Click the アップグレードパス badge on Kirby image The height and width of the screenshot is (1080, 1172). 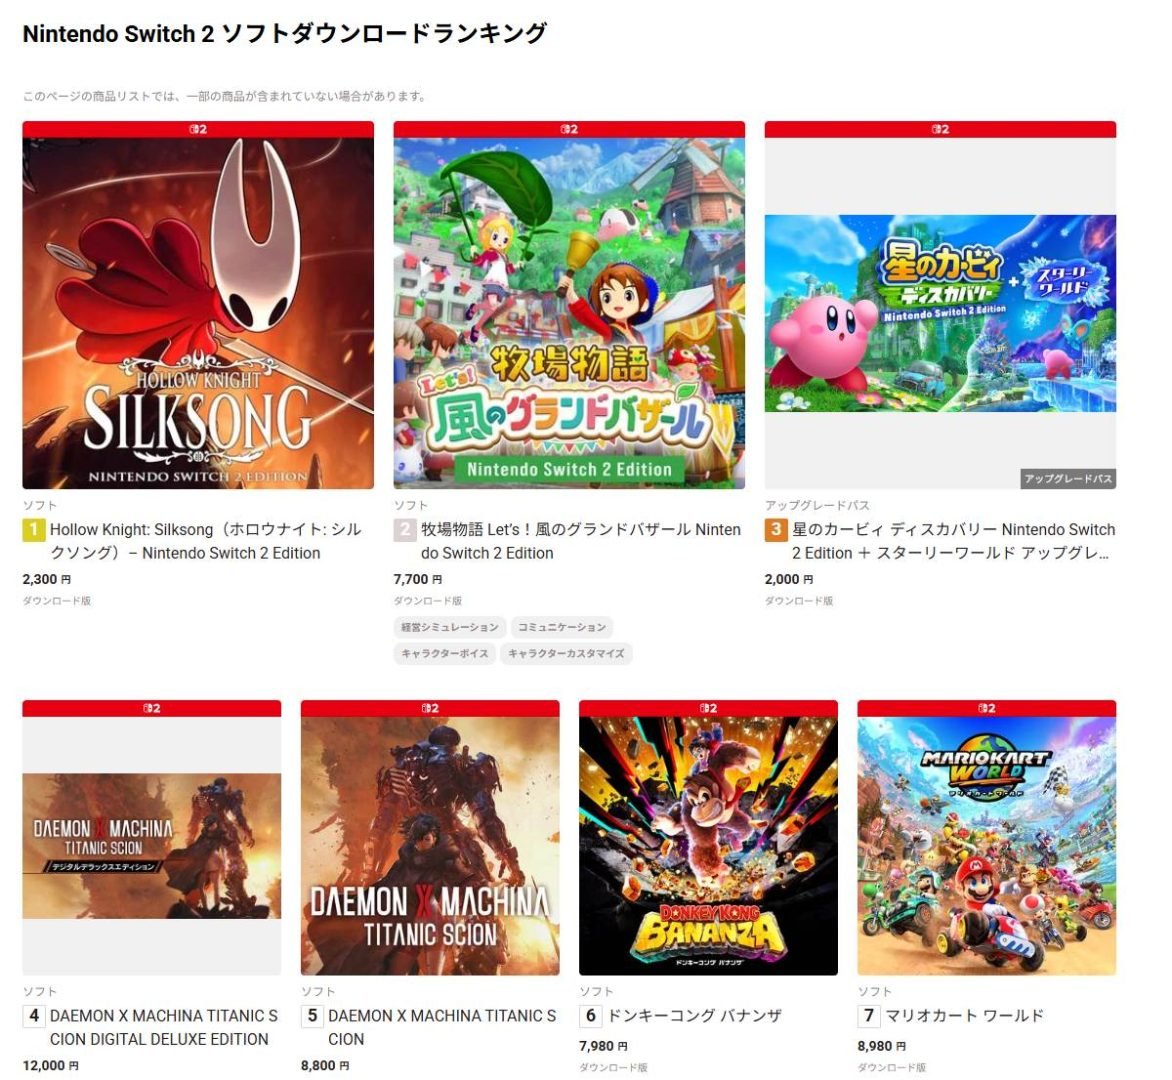(1068, 478)
